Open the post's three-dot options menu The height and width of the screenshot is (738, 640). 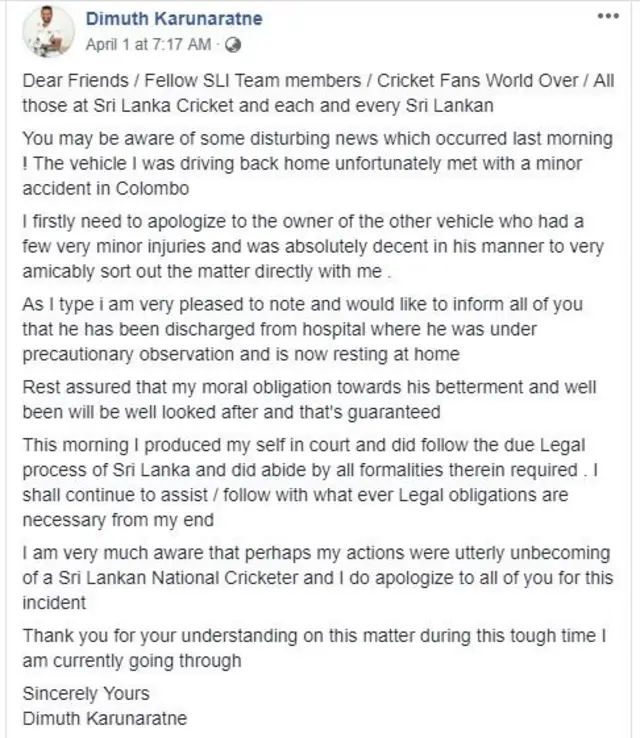tap(607, 18)
